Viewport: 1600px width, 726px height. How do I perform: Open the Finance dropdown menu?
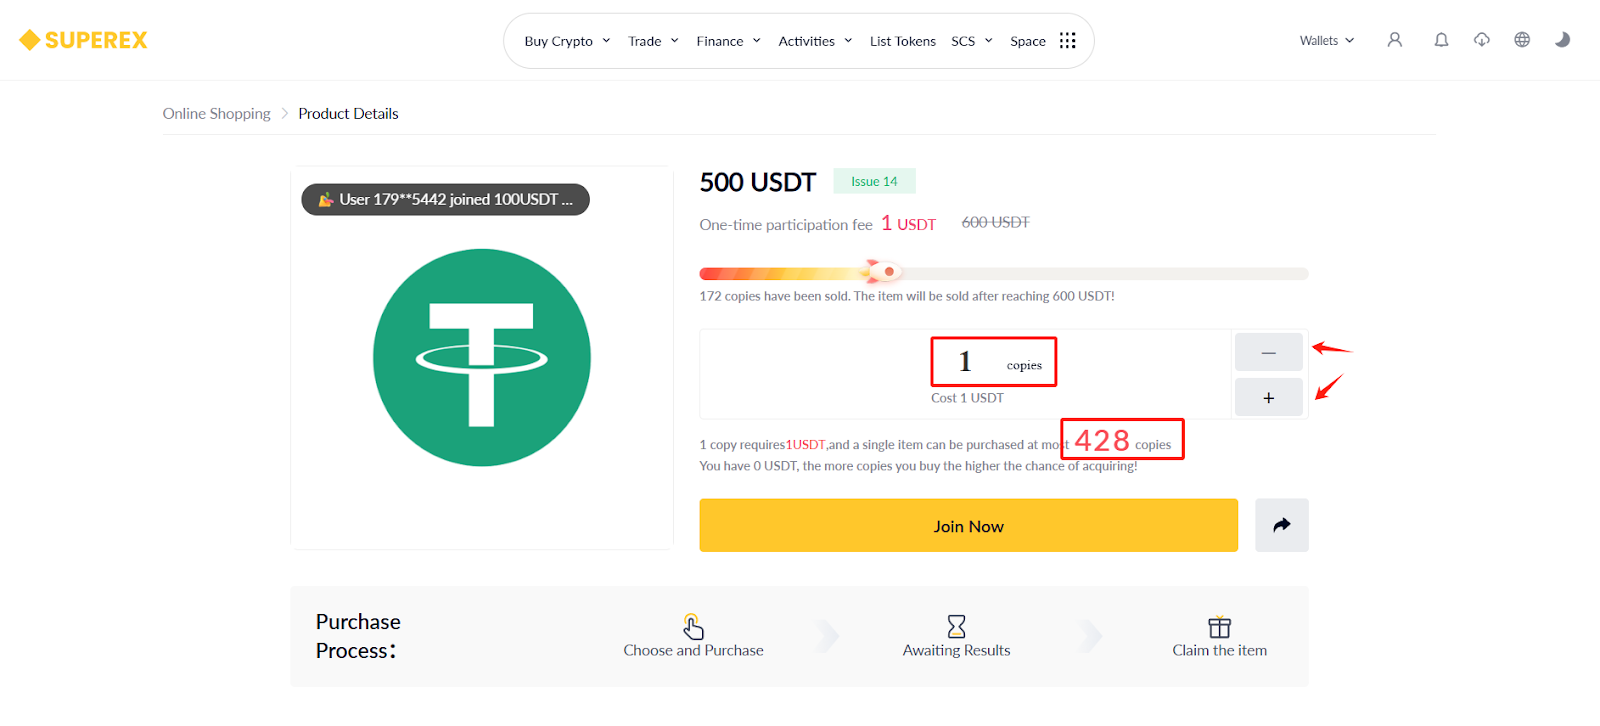729,41
